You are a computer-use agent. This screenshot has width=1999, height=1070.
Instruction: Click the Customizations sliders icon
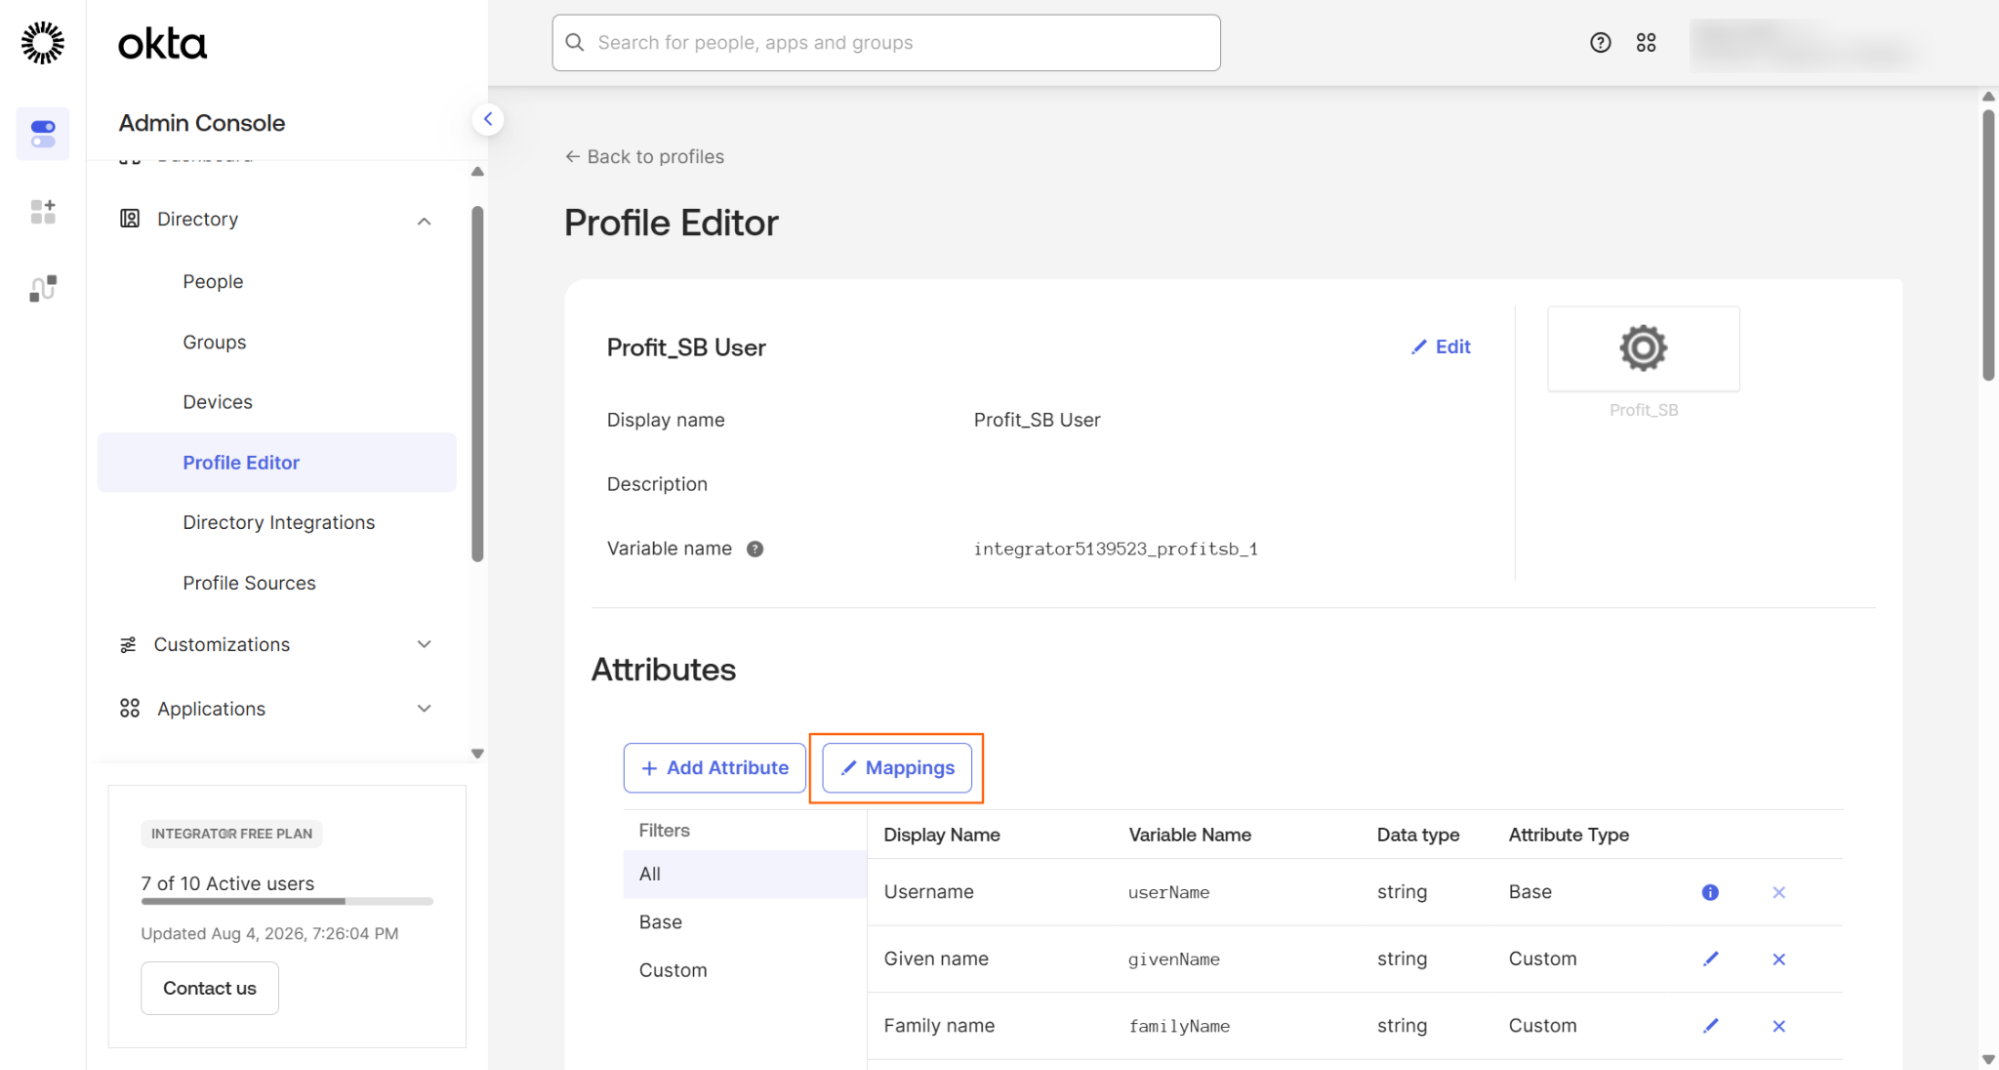[x=128, y=645]
